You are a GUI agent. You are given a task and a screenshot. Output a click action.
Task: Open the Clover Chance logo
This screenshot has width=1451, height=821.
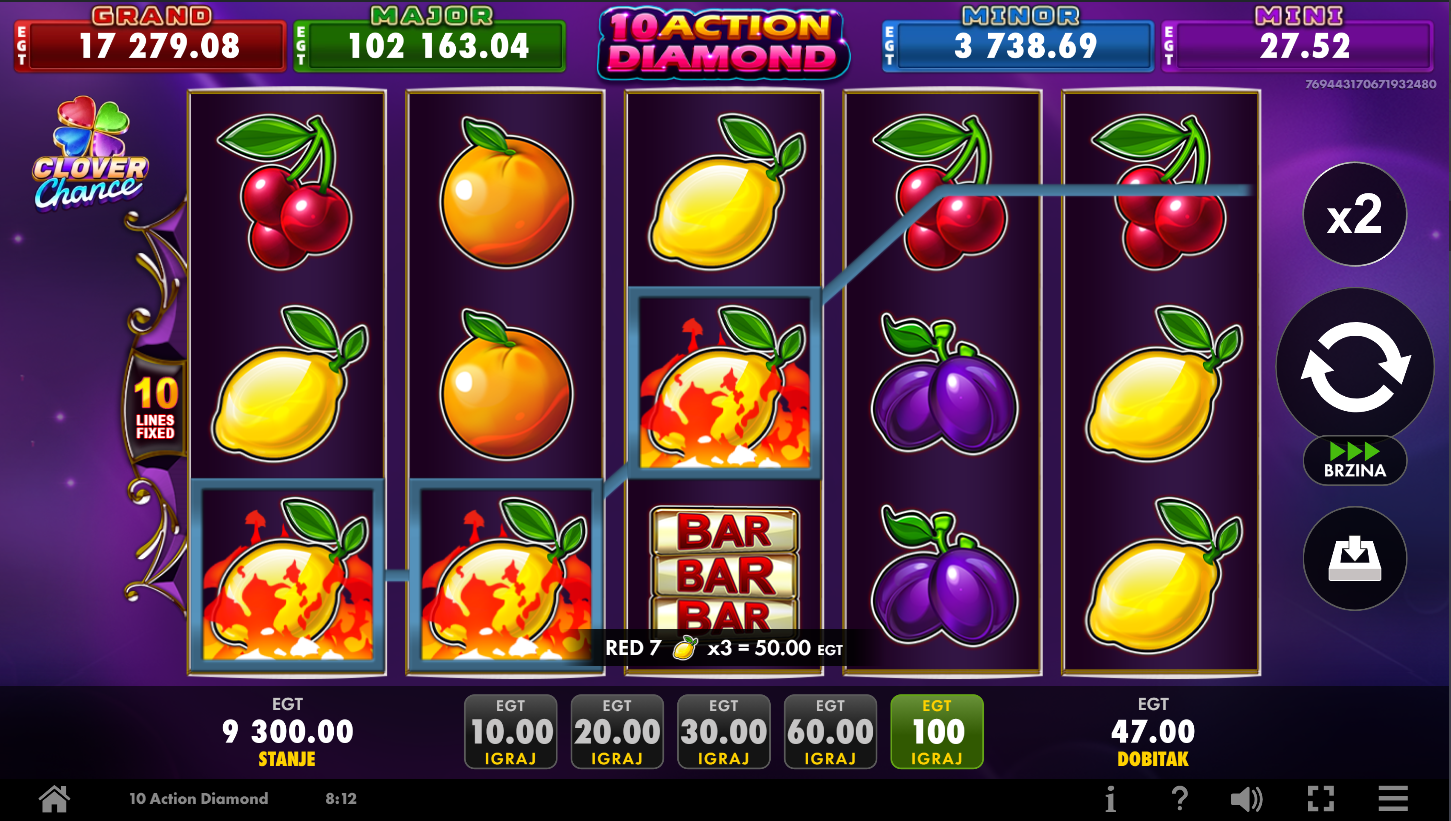[91, 153]
